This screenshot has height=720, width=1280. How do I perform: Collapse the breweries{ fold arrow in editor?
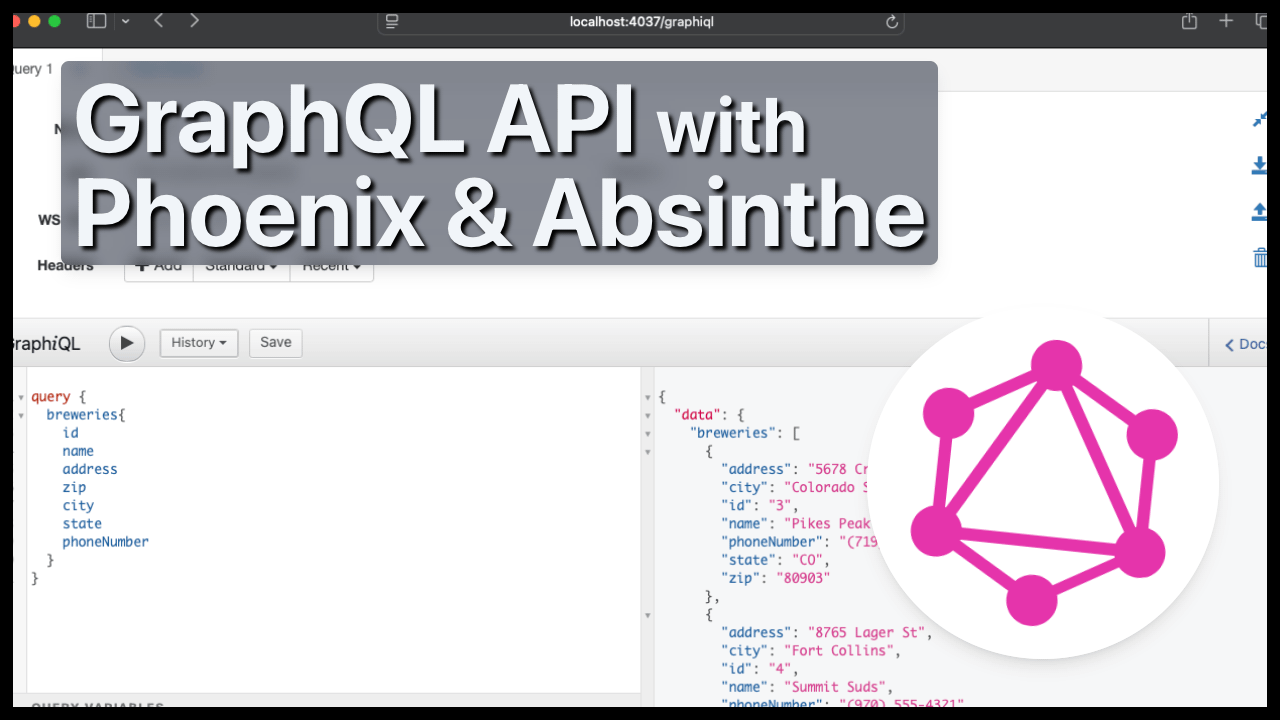[x=20, y=416]
